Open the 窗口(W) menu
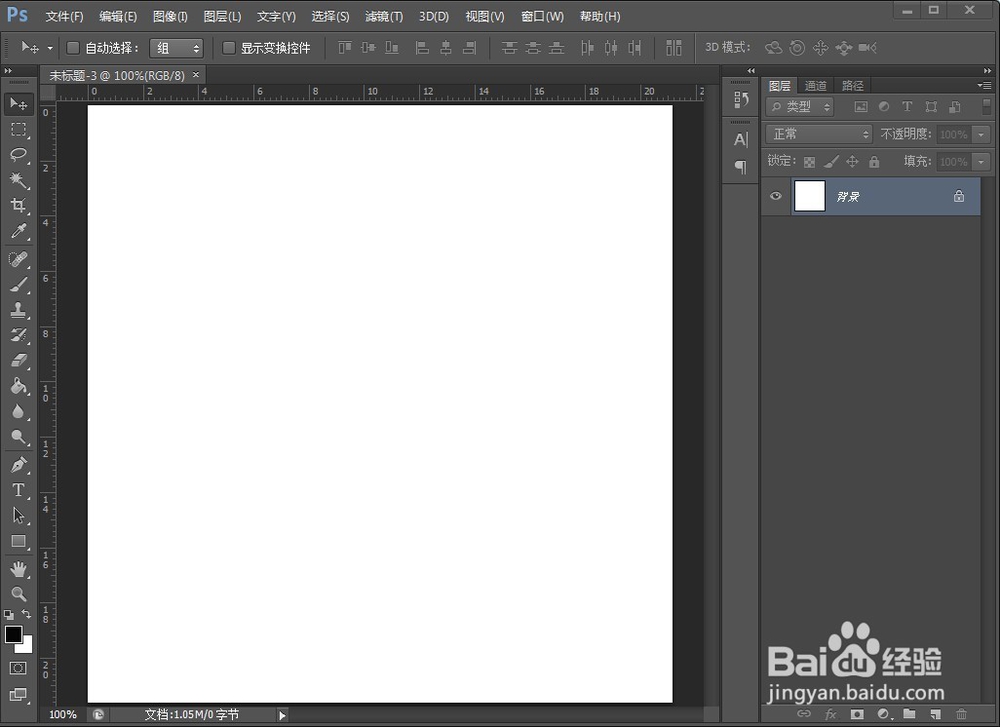Screen dimensions: 1000x727 tap(542, 17)
